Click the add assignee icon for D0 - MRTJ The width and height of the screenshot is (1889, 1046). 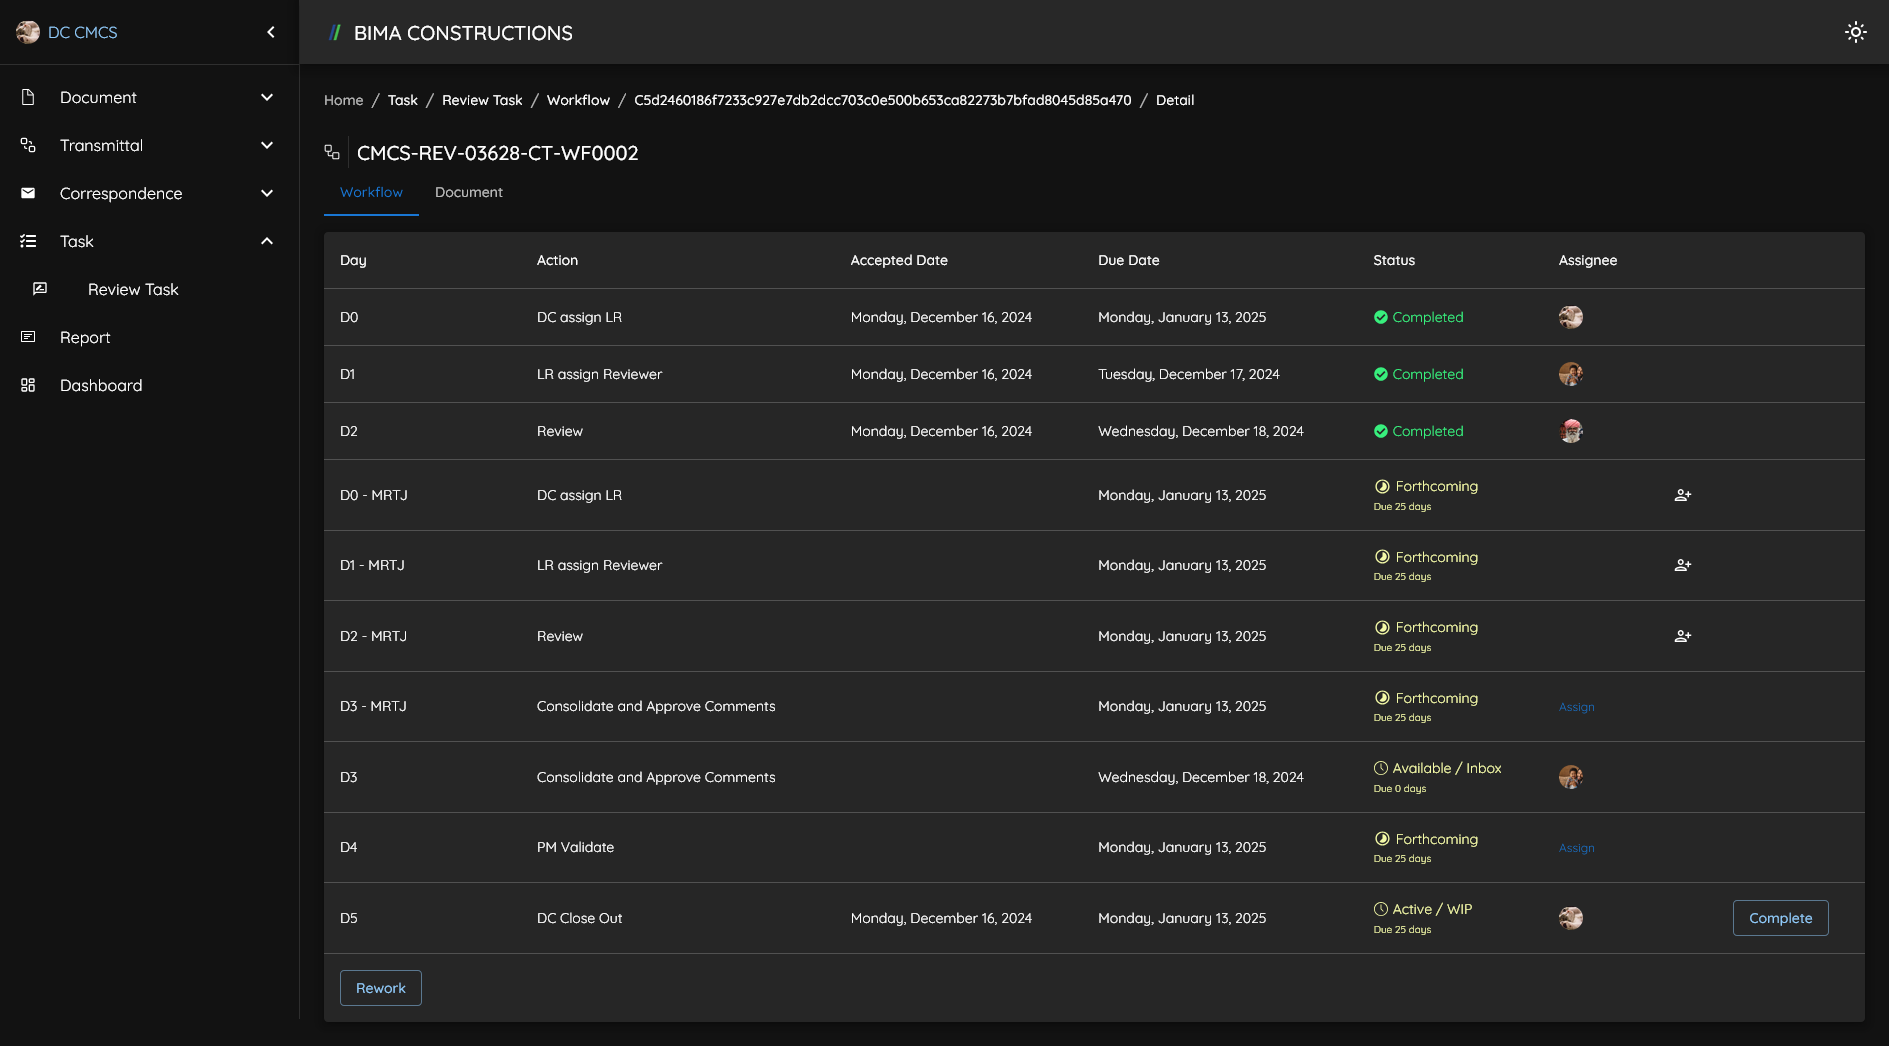point(1682,495)
